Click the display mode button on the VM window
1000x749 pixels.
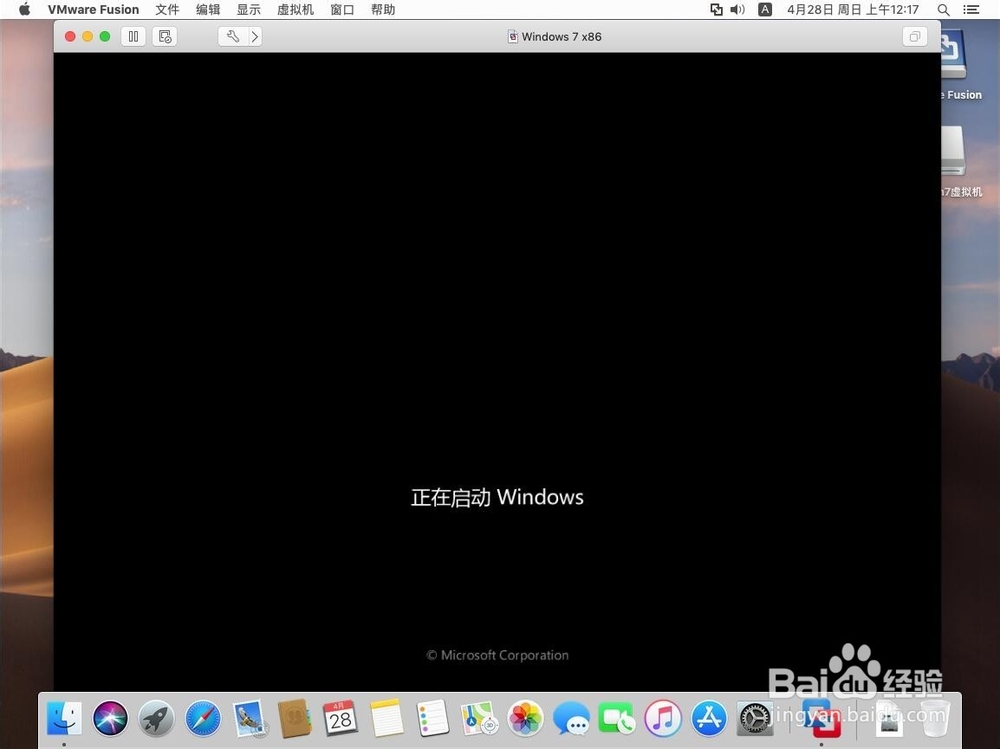pos(914,36)
